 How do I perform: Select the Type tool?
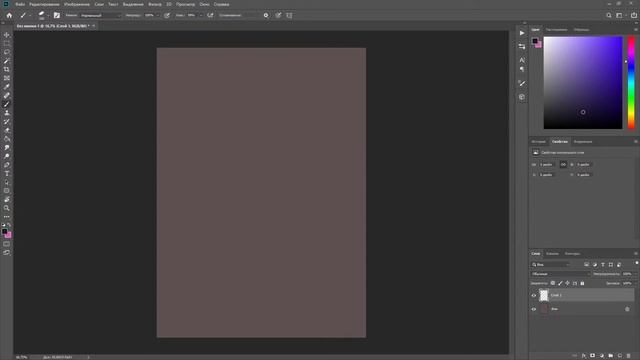point(7,173)
